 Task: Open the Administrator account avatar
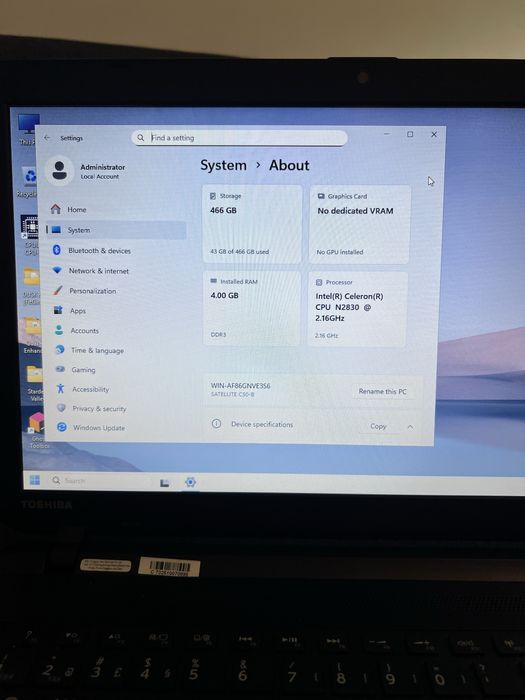[59, 171]
